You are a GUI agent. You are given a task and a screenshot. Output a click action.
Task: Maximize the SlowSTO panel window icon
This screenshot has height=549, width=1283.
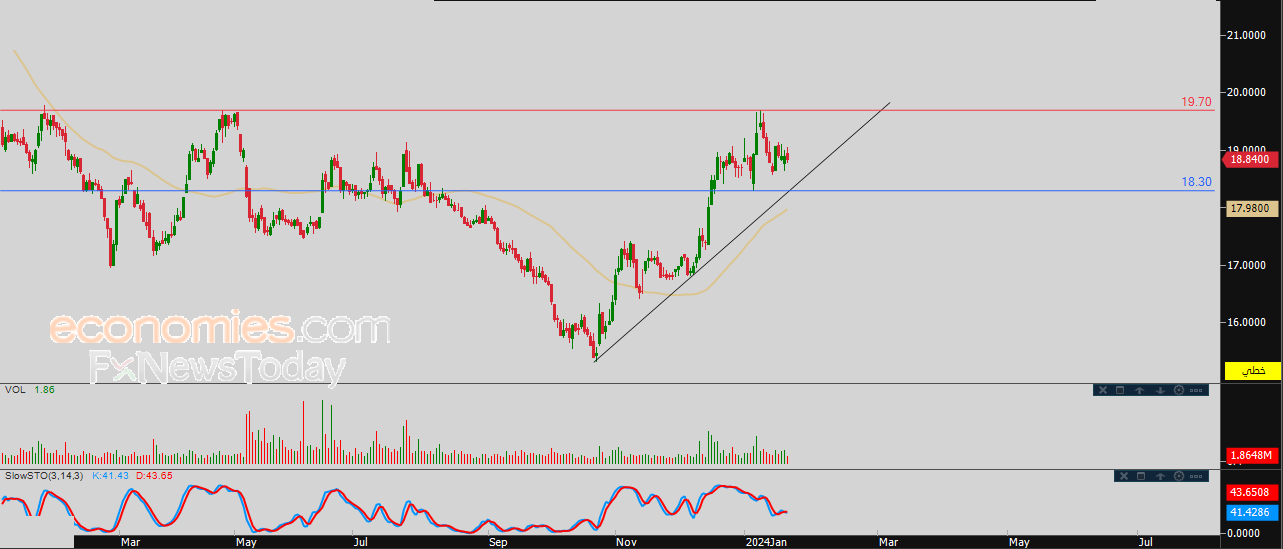coord(1141,477)
